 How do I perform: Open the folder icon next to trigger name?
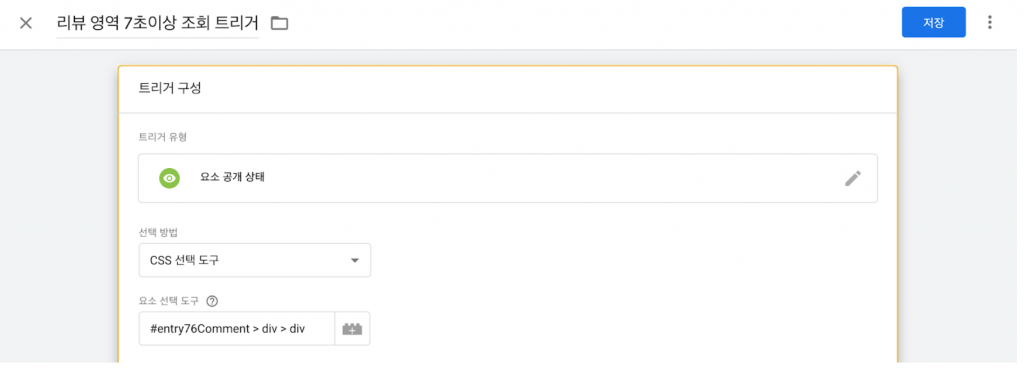280,24
